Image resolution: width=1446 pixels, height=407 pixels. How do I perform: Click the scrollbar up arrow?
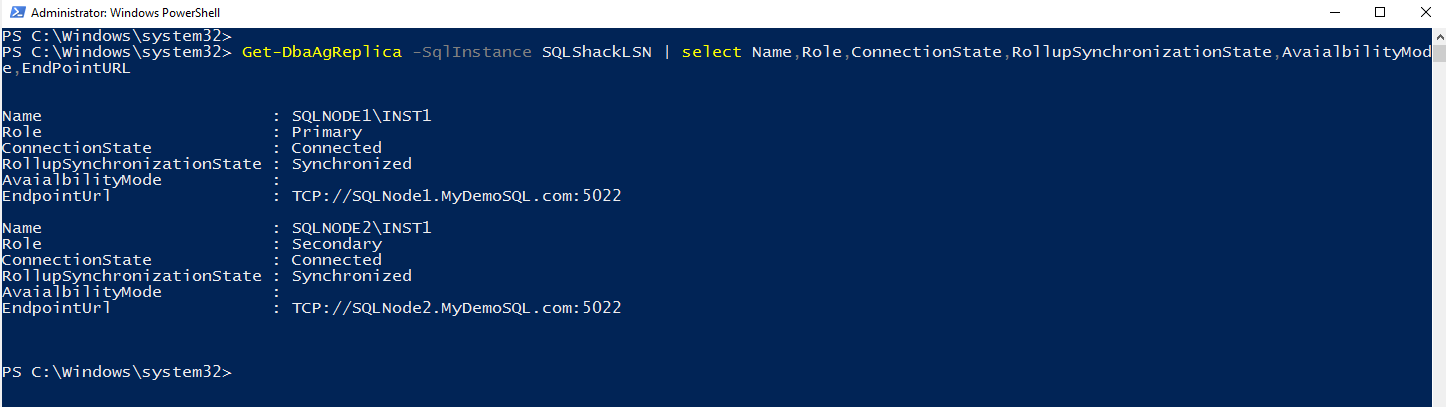tap(1438, 36)
